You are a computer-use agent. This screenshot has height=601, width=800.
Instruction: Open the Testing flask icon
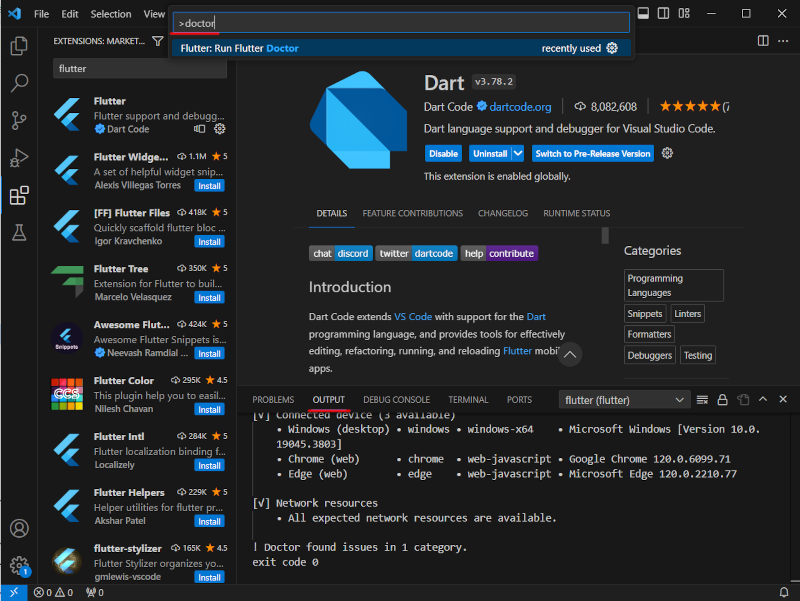[x=19, y=233]
